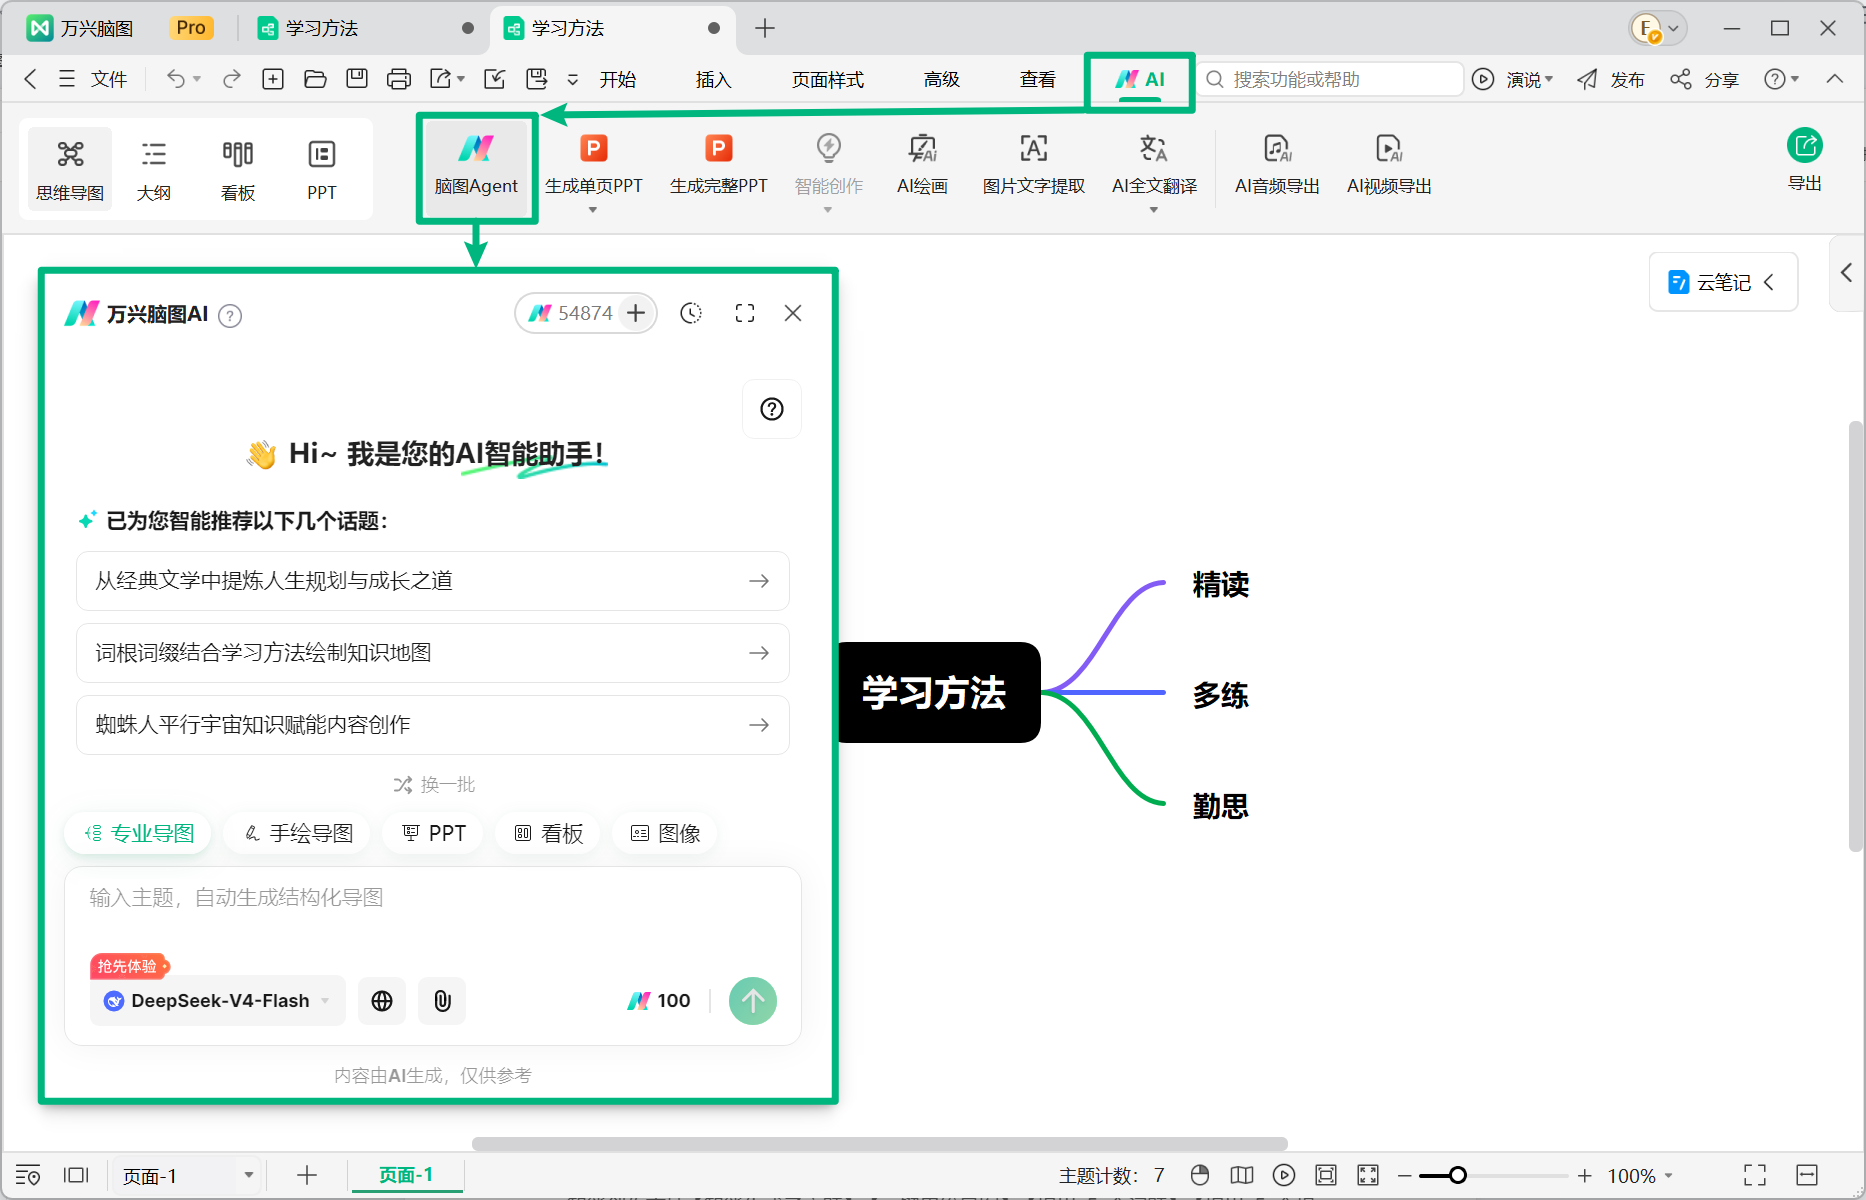The width and height of the screenshot is (1866, 1200).
Task: Switch to 大纲 outline view
Action: click(154, 168)
